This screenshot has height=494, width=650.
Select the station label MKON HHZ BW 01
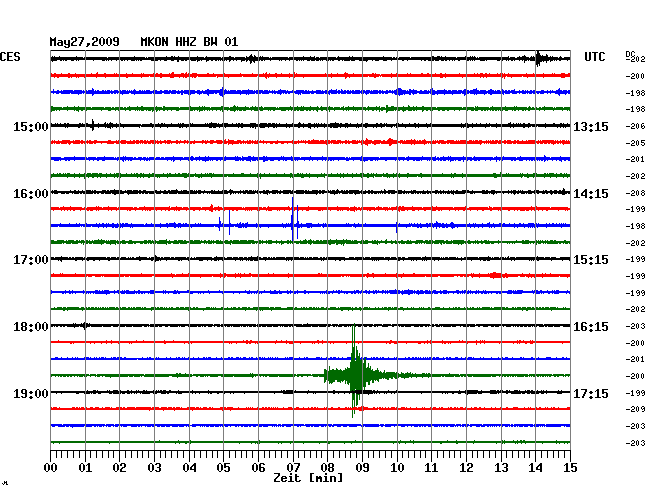pyautogui.click(x=189, y=42)
